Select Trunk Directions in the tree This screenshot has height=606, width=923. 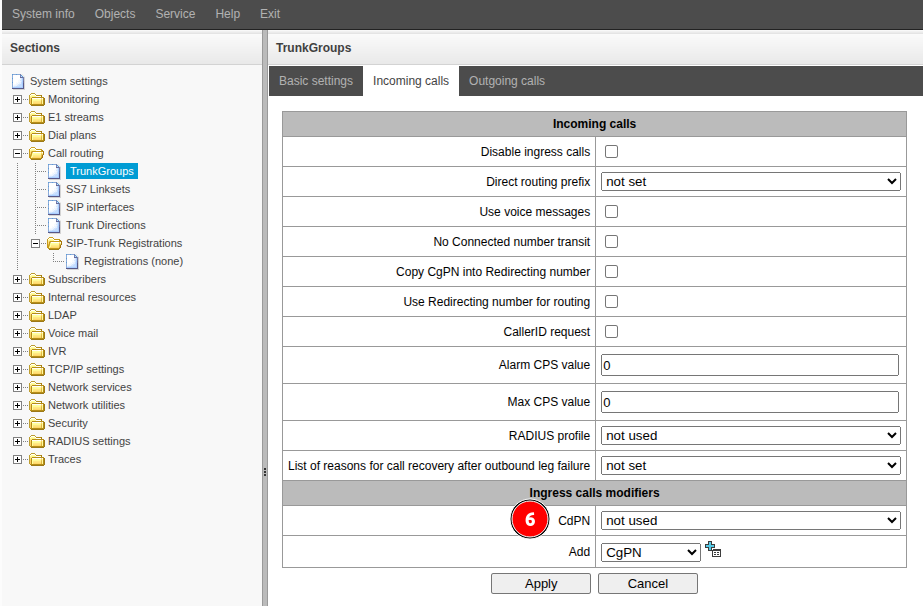(x=105, y=225)
